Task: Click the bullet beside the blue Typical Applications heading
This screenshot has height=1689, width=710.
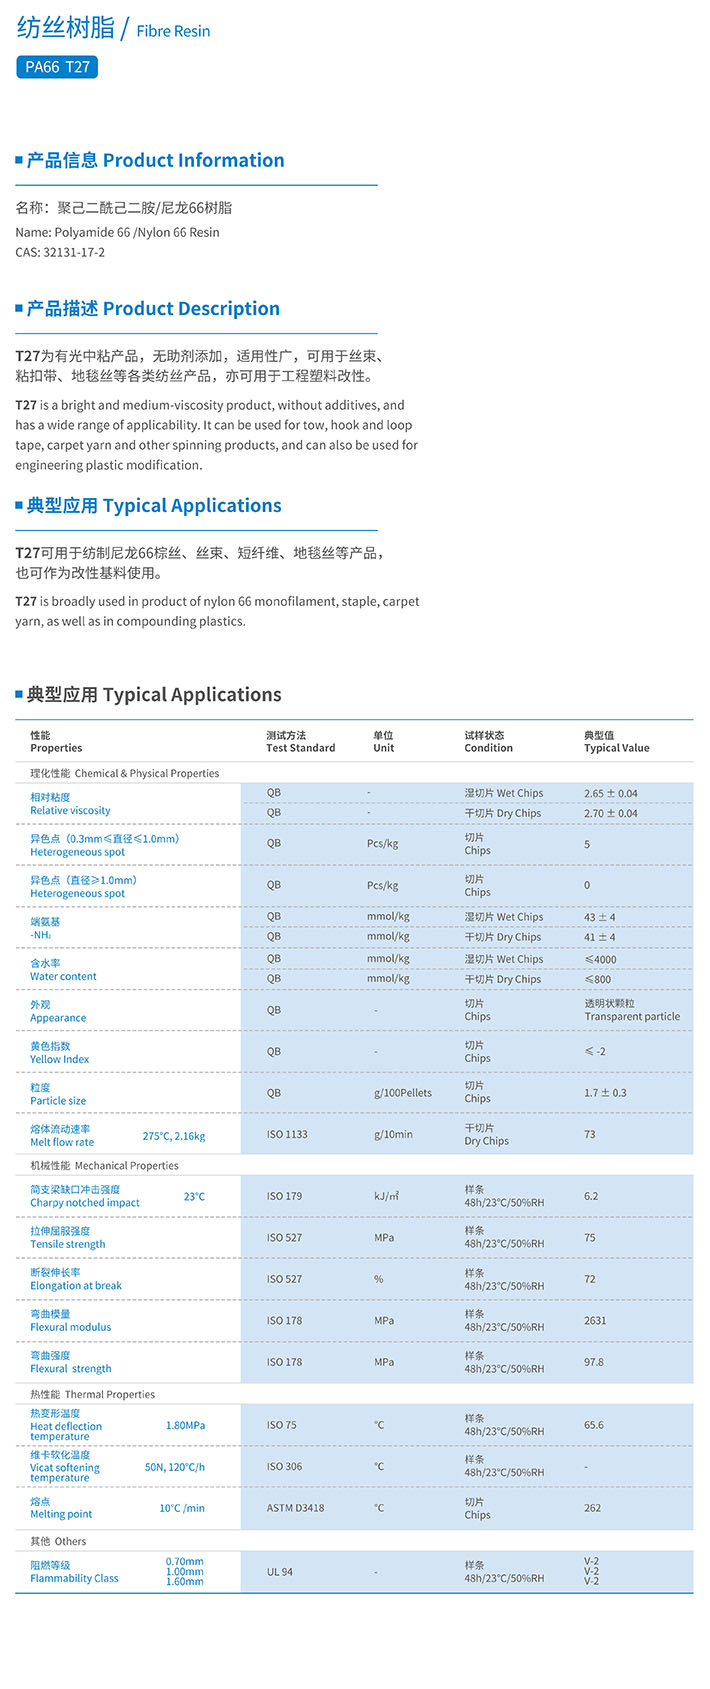Action: coord(19,505)
